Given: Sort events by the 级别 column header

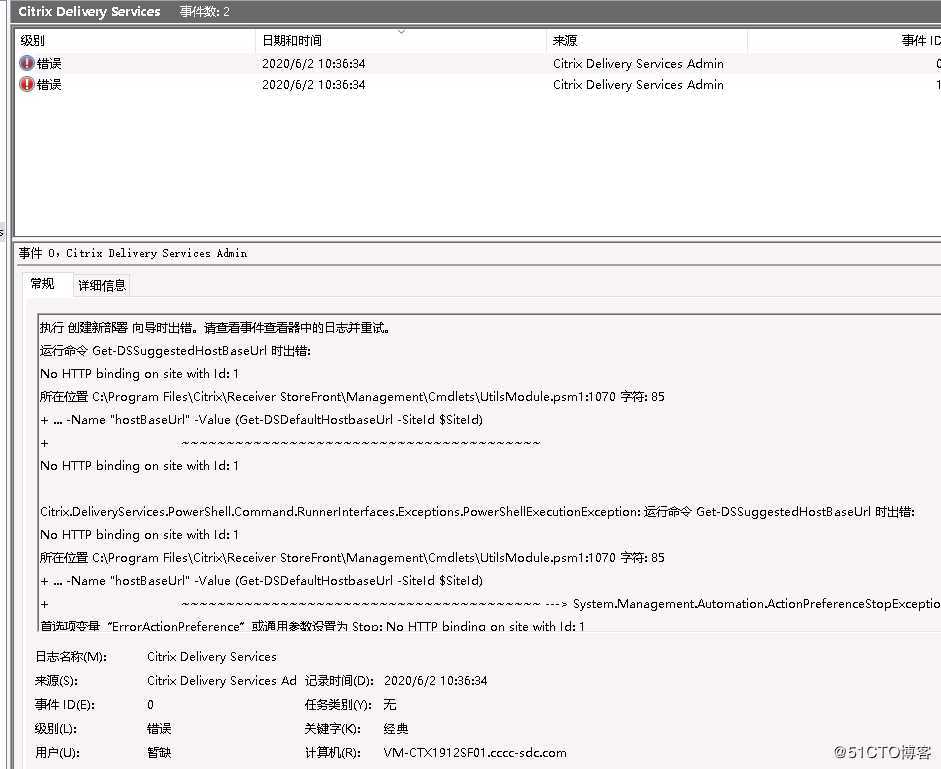Looking at the screenshot, I should 32,40.
